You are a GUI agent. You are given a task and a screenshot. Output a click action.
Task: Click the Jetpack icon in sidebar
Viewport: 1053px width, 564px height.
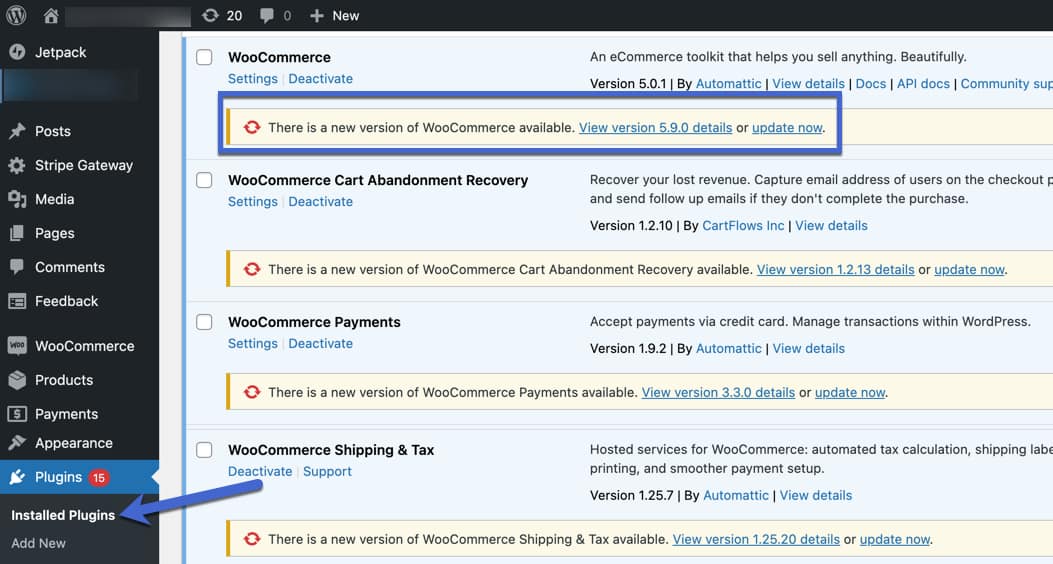click(17, 52)
